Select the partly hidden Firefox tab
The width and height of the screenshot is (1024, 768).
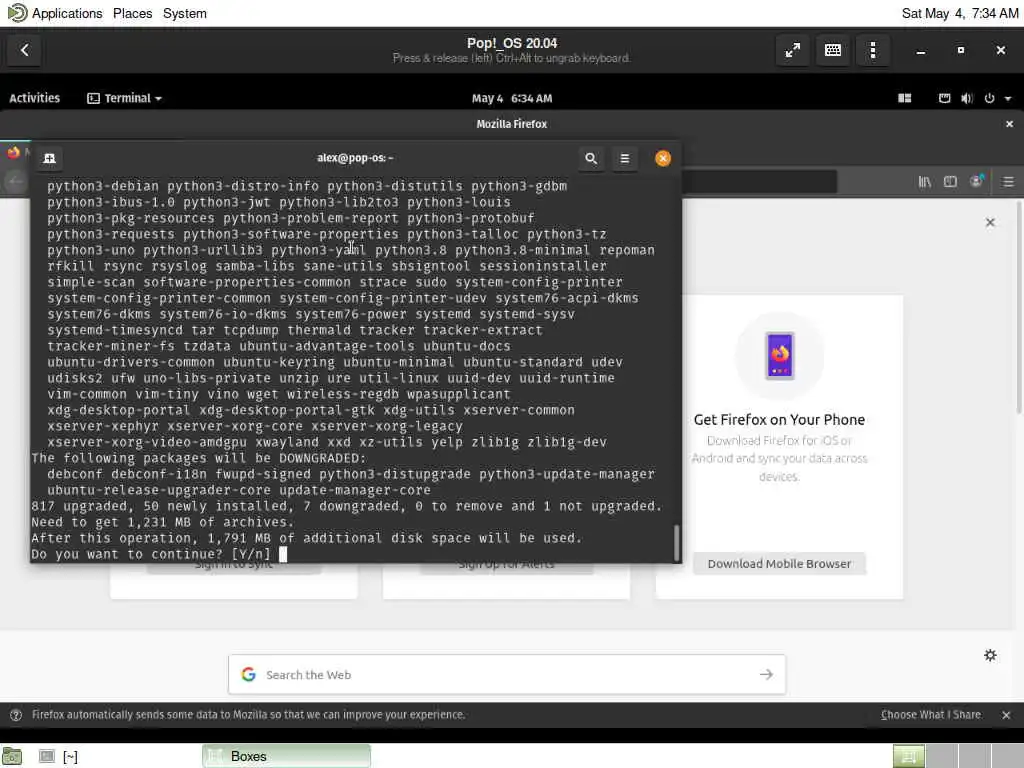pos(15,153)
